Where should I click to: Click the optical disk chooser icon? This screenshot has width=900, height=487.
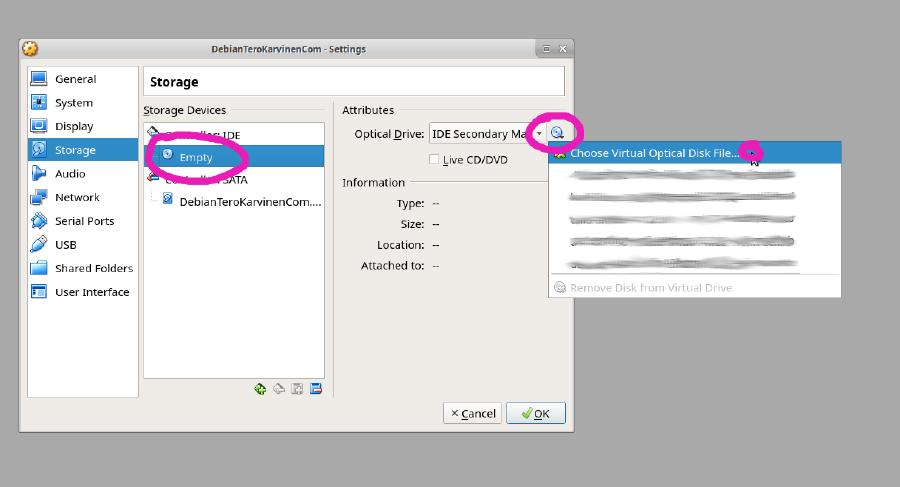558,133
